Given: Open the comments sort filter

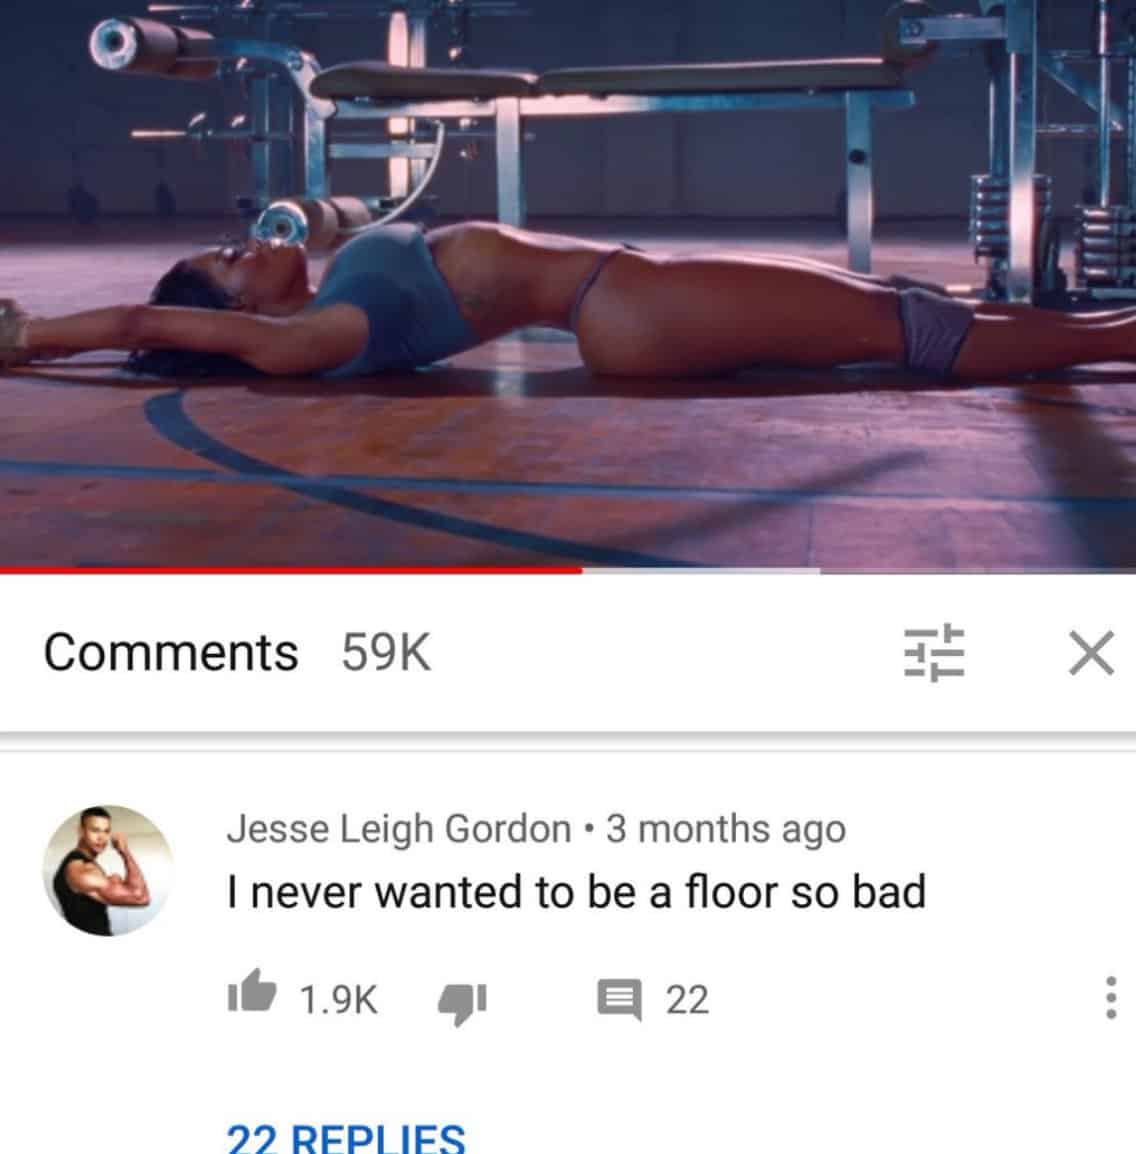Looking at the screenshot, I should tap(934, 653).
